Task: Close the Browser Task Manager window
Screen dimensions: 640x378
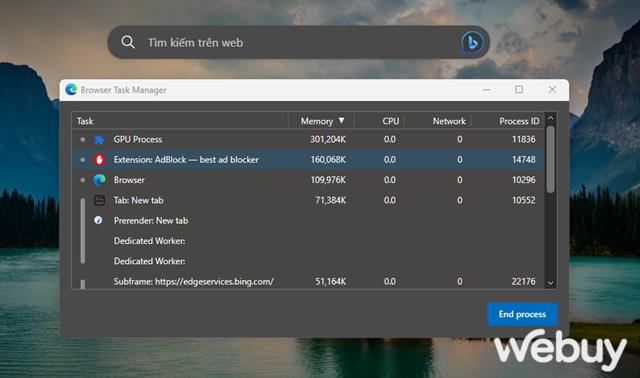Action: (552, 89)
